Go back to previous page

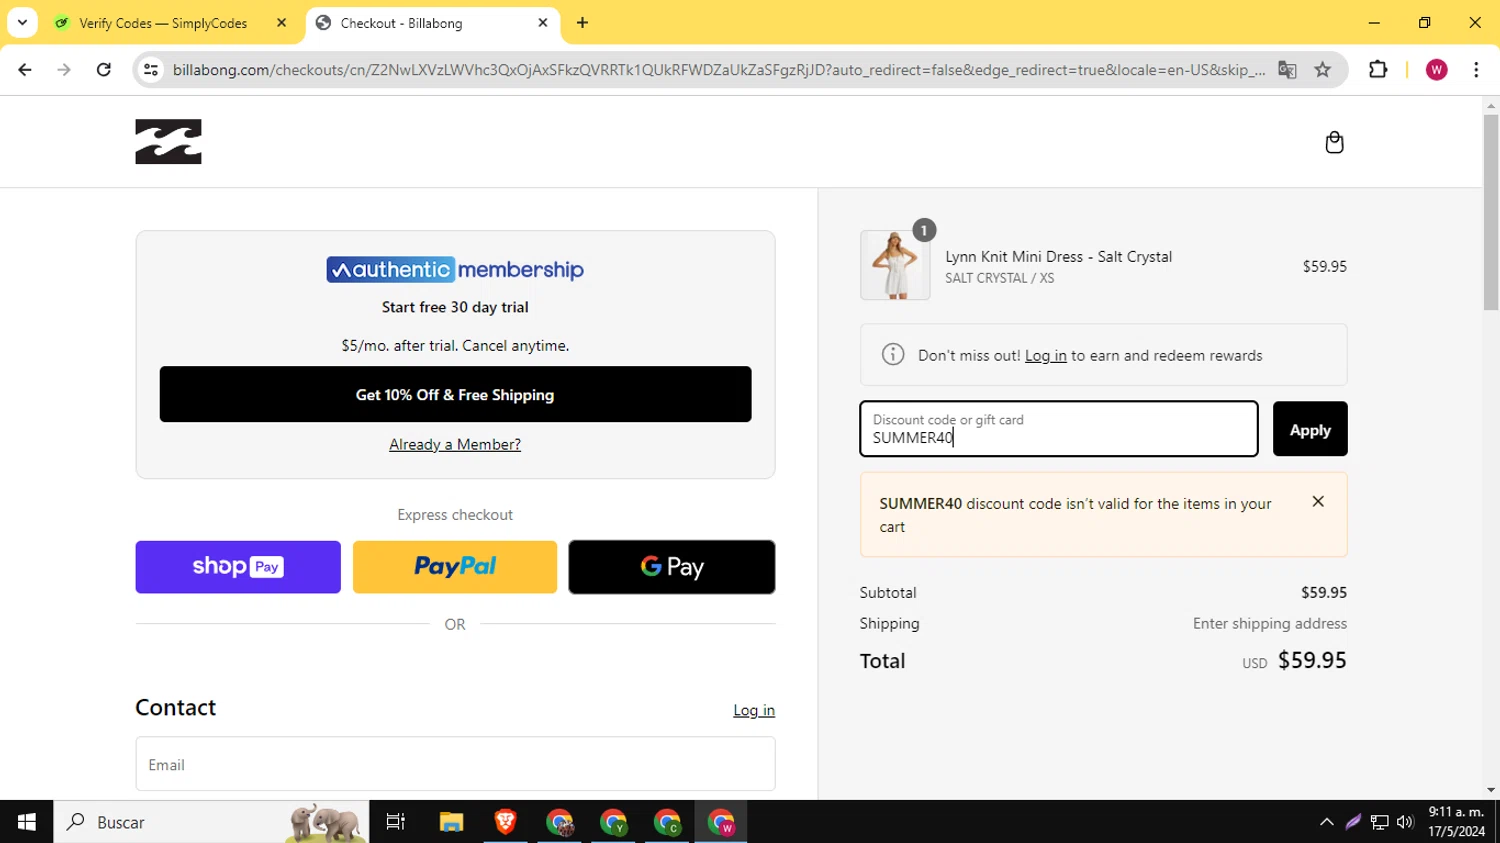[x=25, y=69]
